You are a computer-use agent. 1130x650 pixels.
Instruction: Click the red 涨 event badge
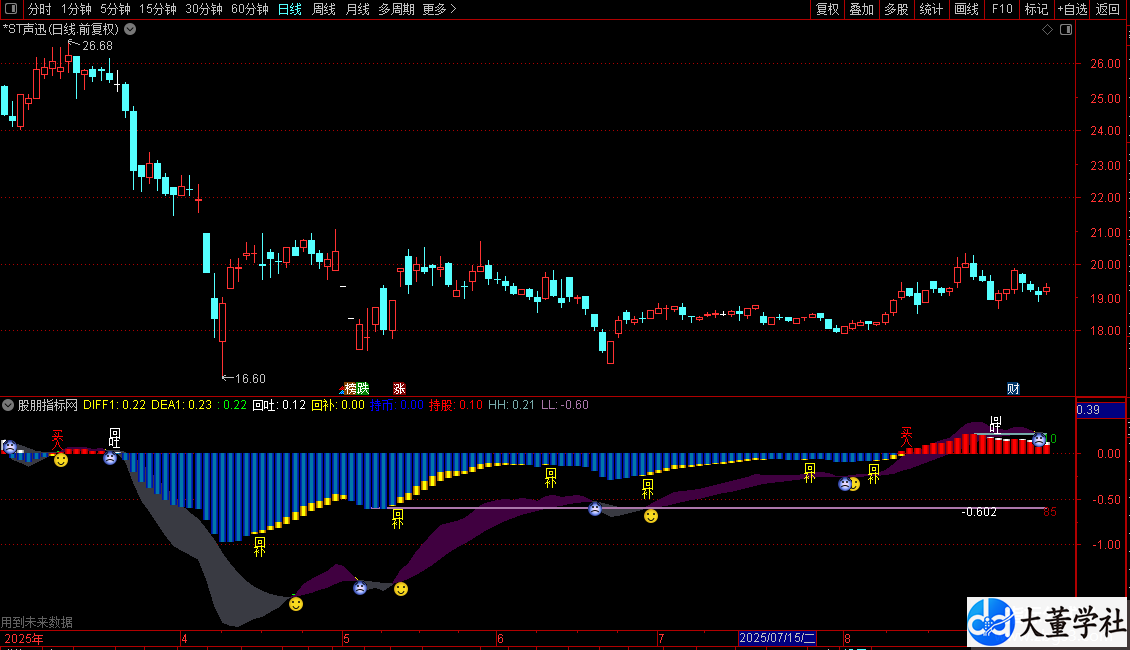pos(399,388)
